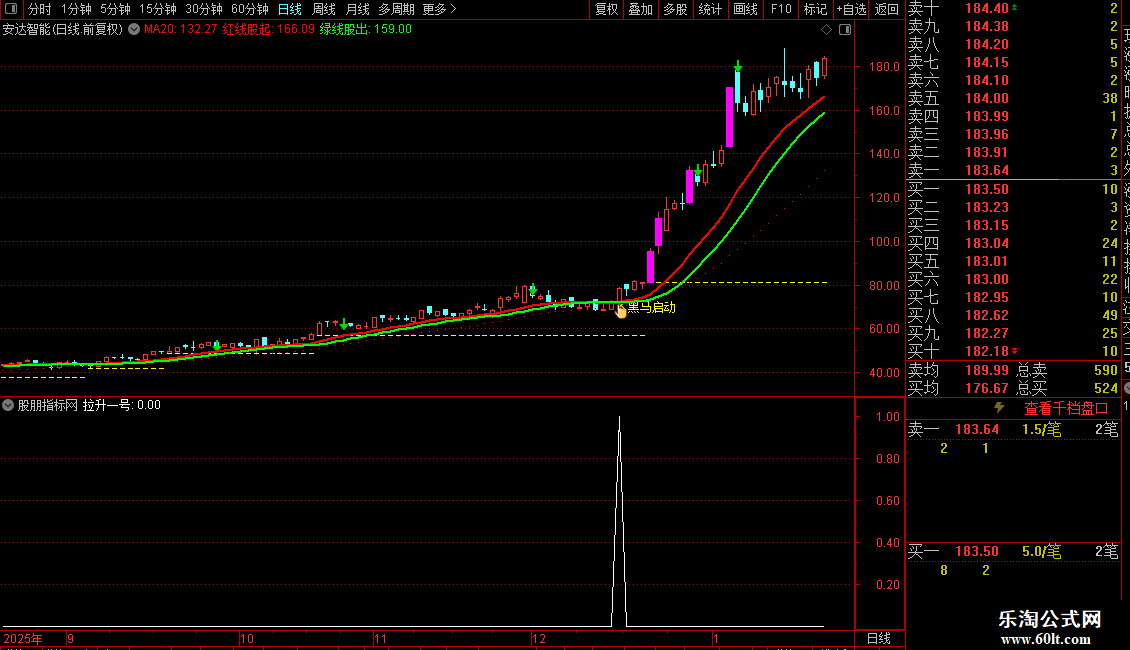Click the 总买 volume 524
The image size is (1130, 650).
(1105, 388)
